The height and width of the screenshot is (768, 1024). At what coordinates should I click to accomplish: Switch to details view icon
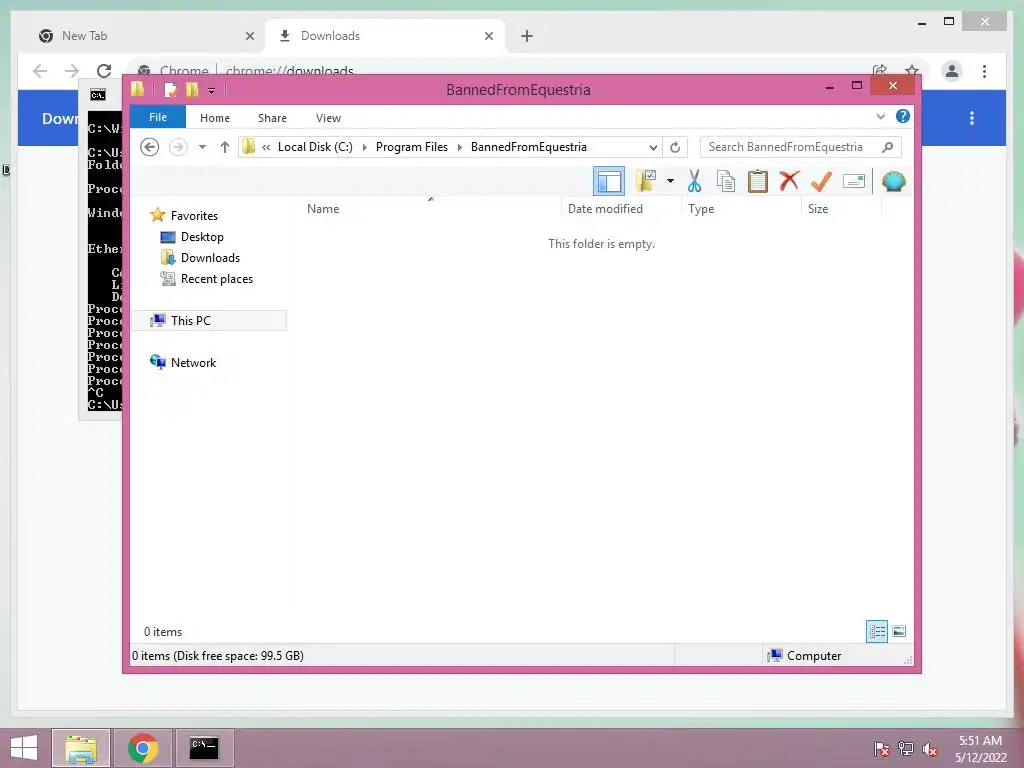click(x=876, y=631)
